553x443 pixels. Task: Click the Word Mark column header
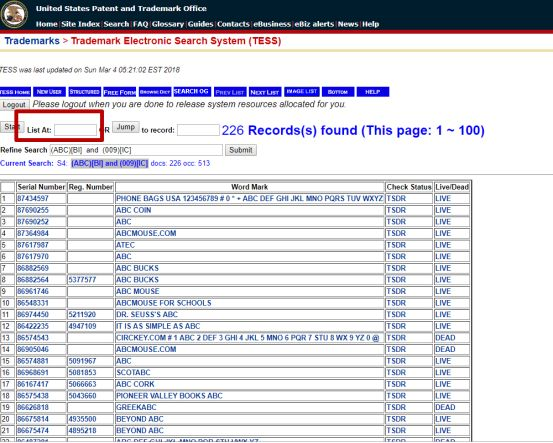point(249,187)
